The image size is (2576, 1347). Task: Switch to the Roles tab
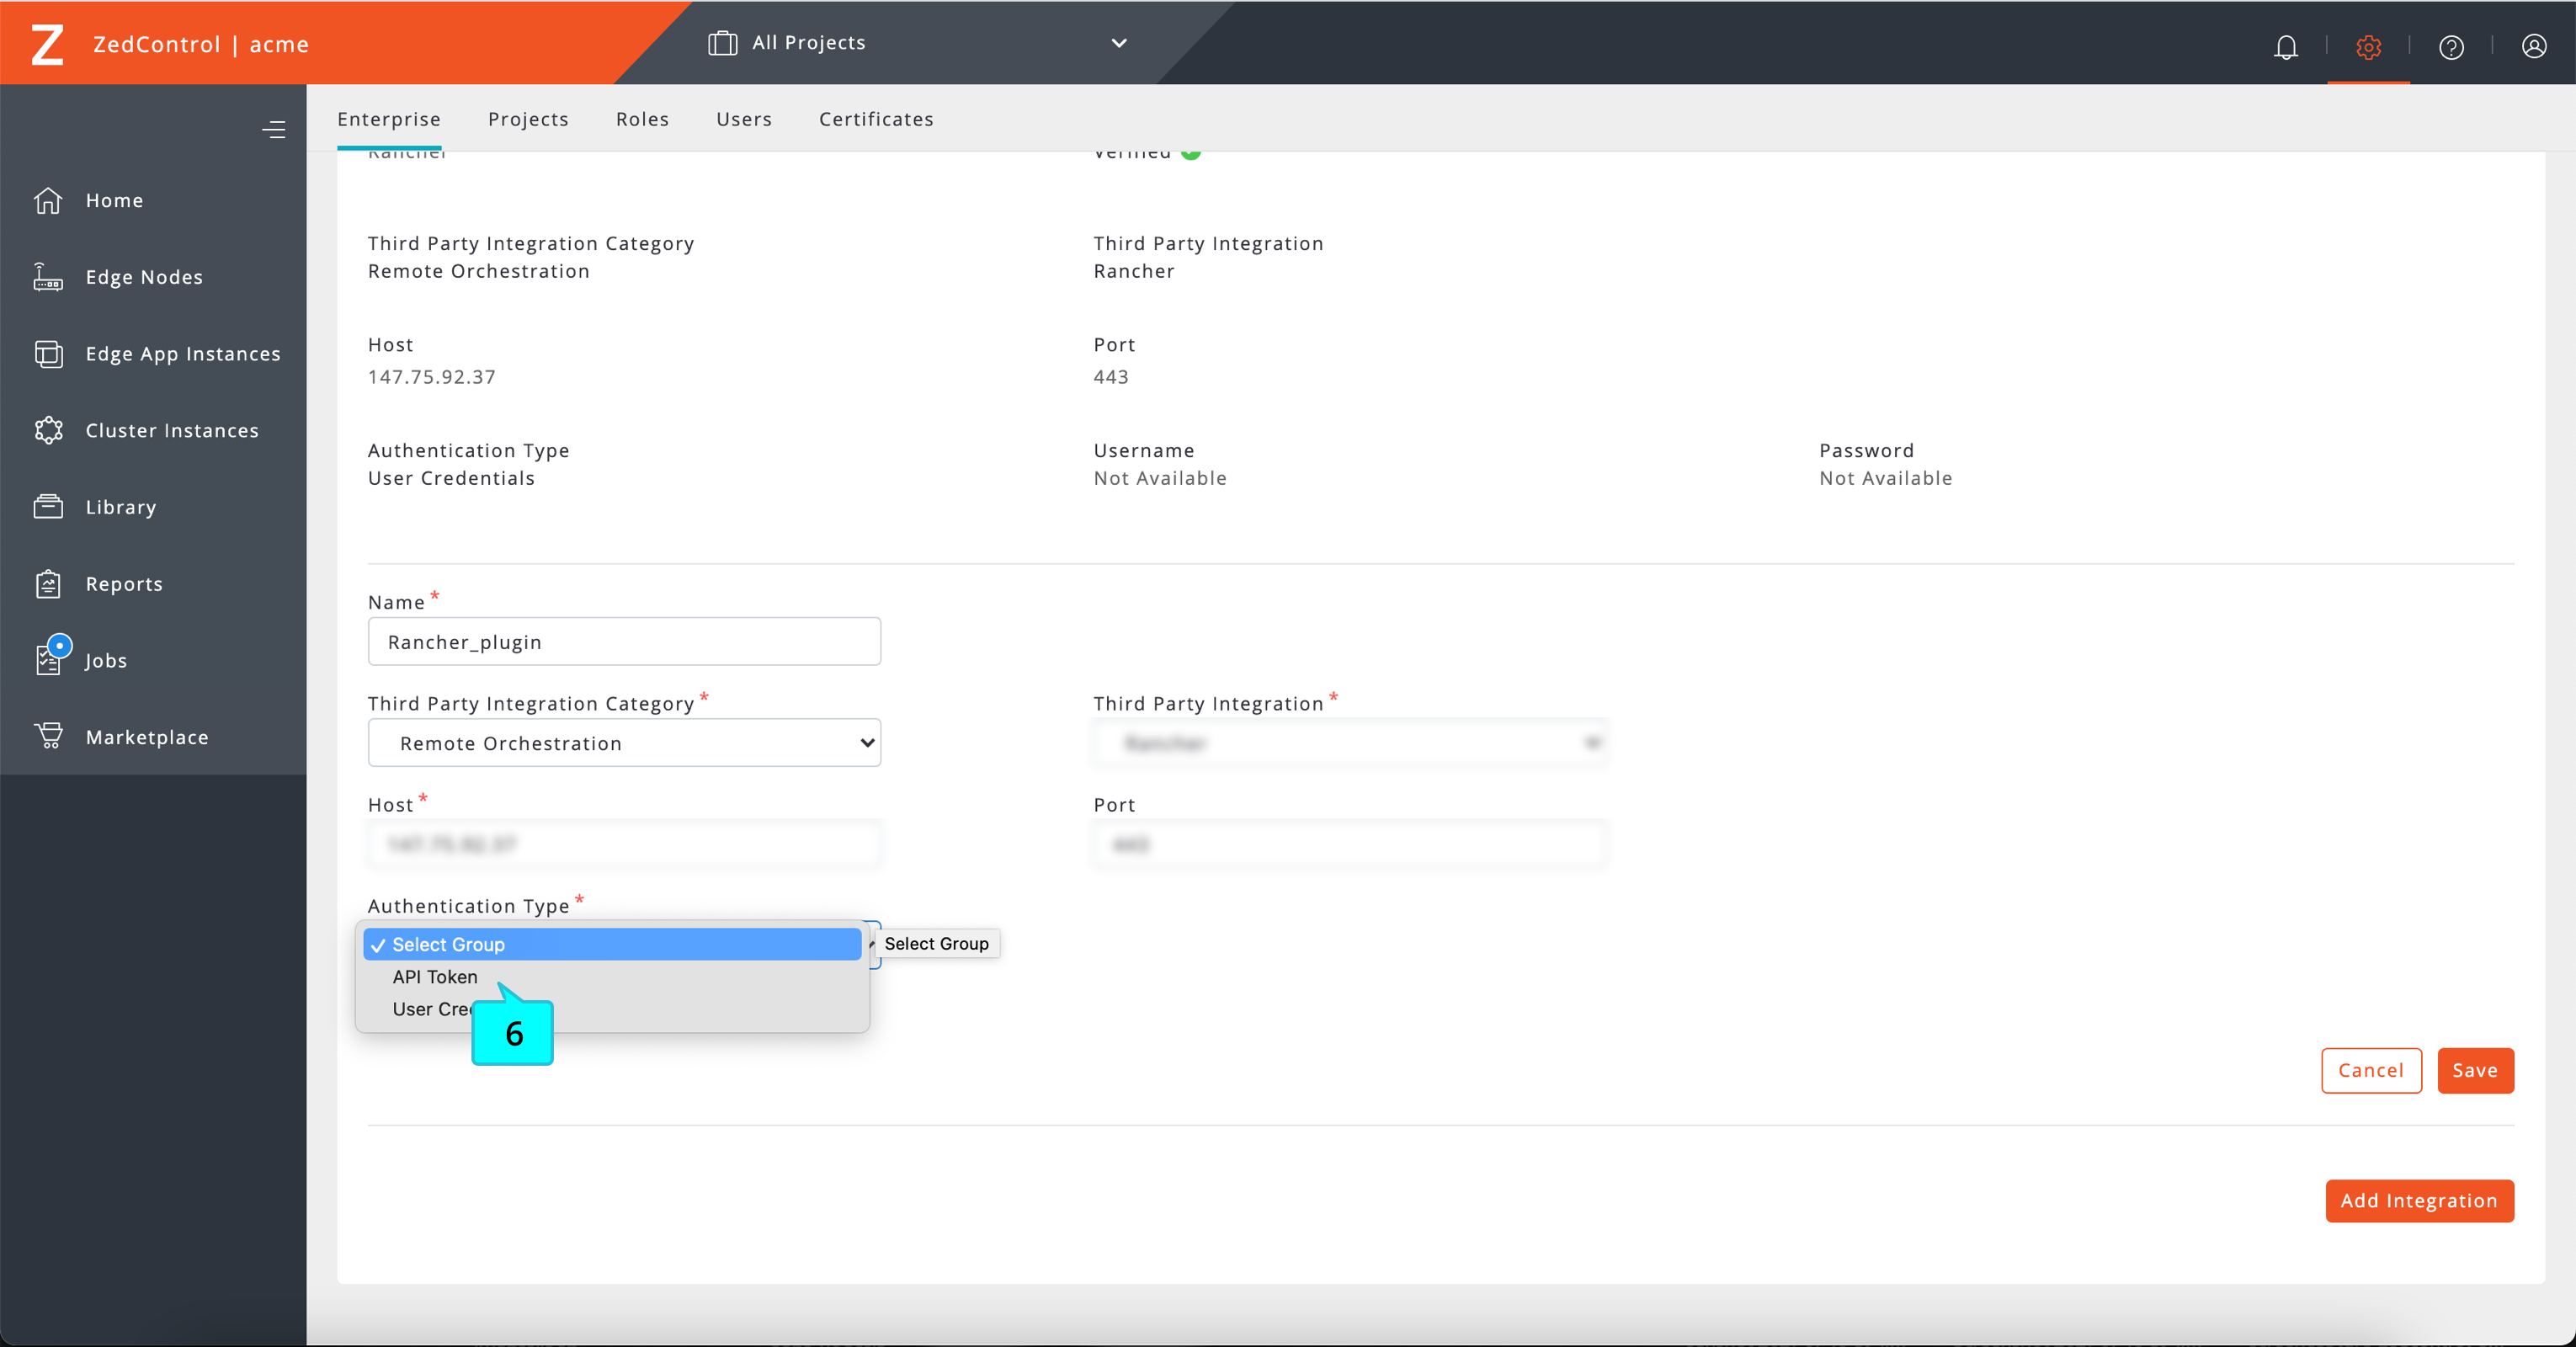[x=642, y=119]
